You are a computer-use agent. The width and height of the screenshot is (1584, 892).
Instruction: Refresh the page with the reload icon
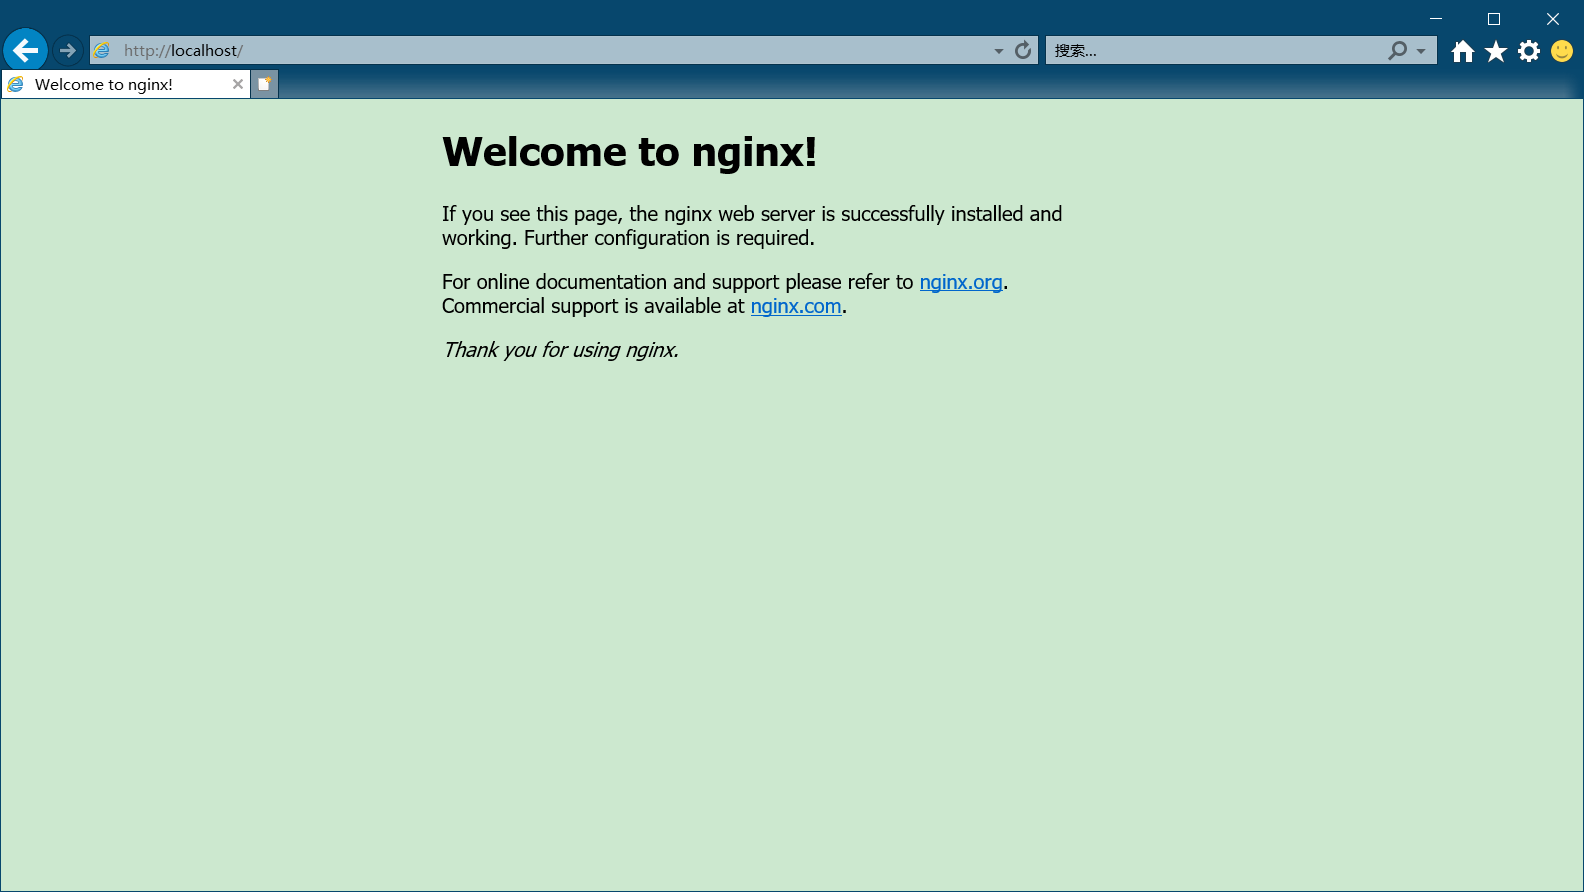point(1023,50)
